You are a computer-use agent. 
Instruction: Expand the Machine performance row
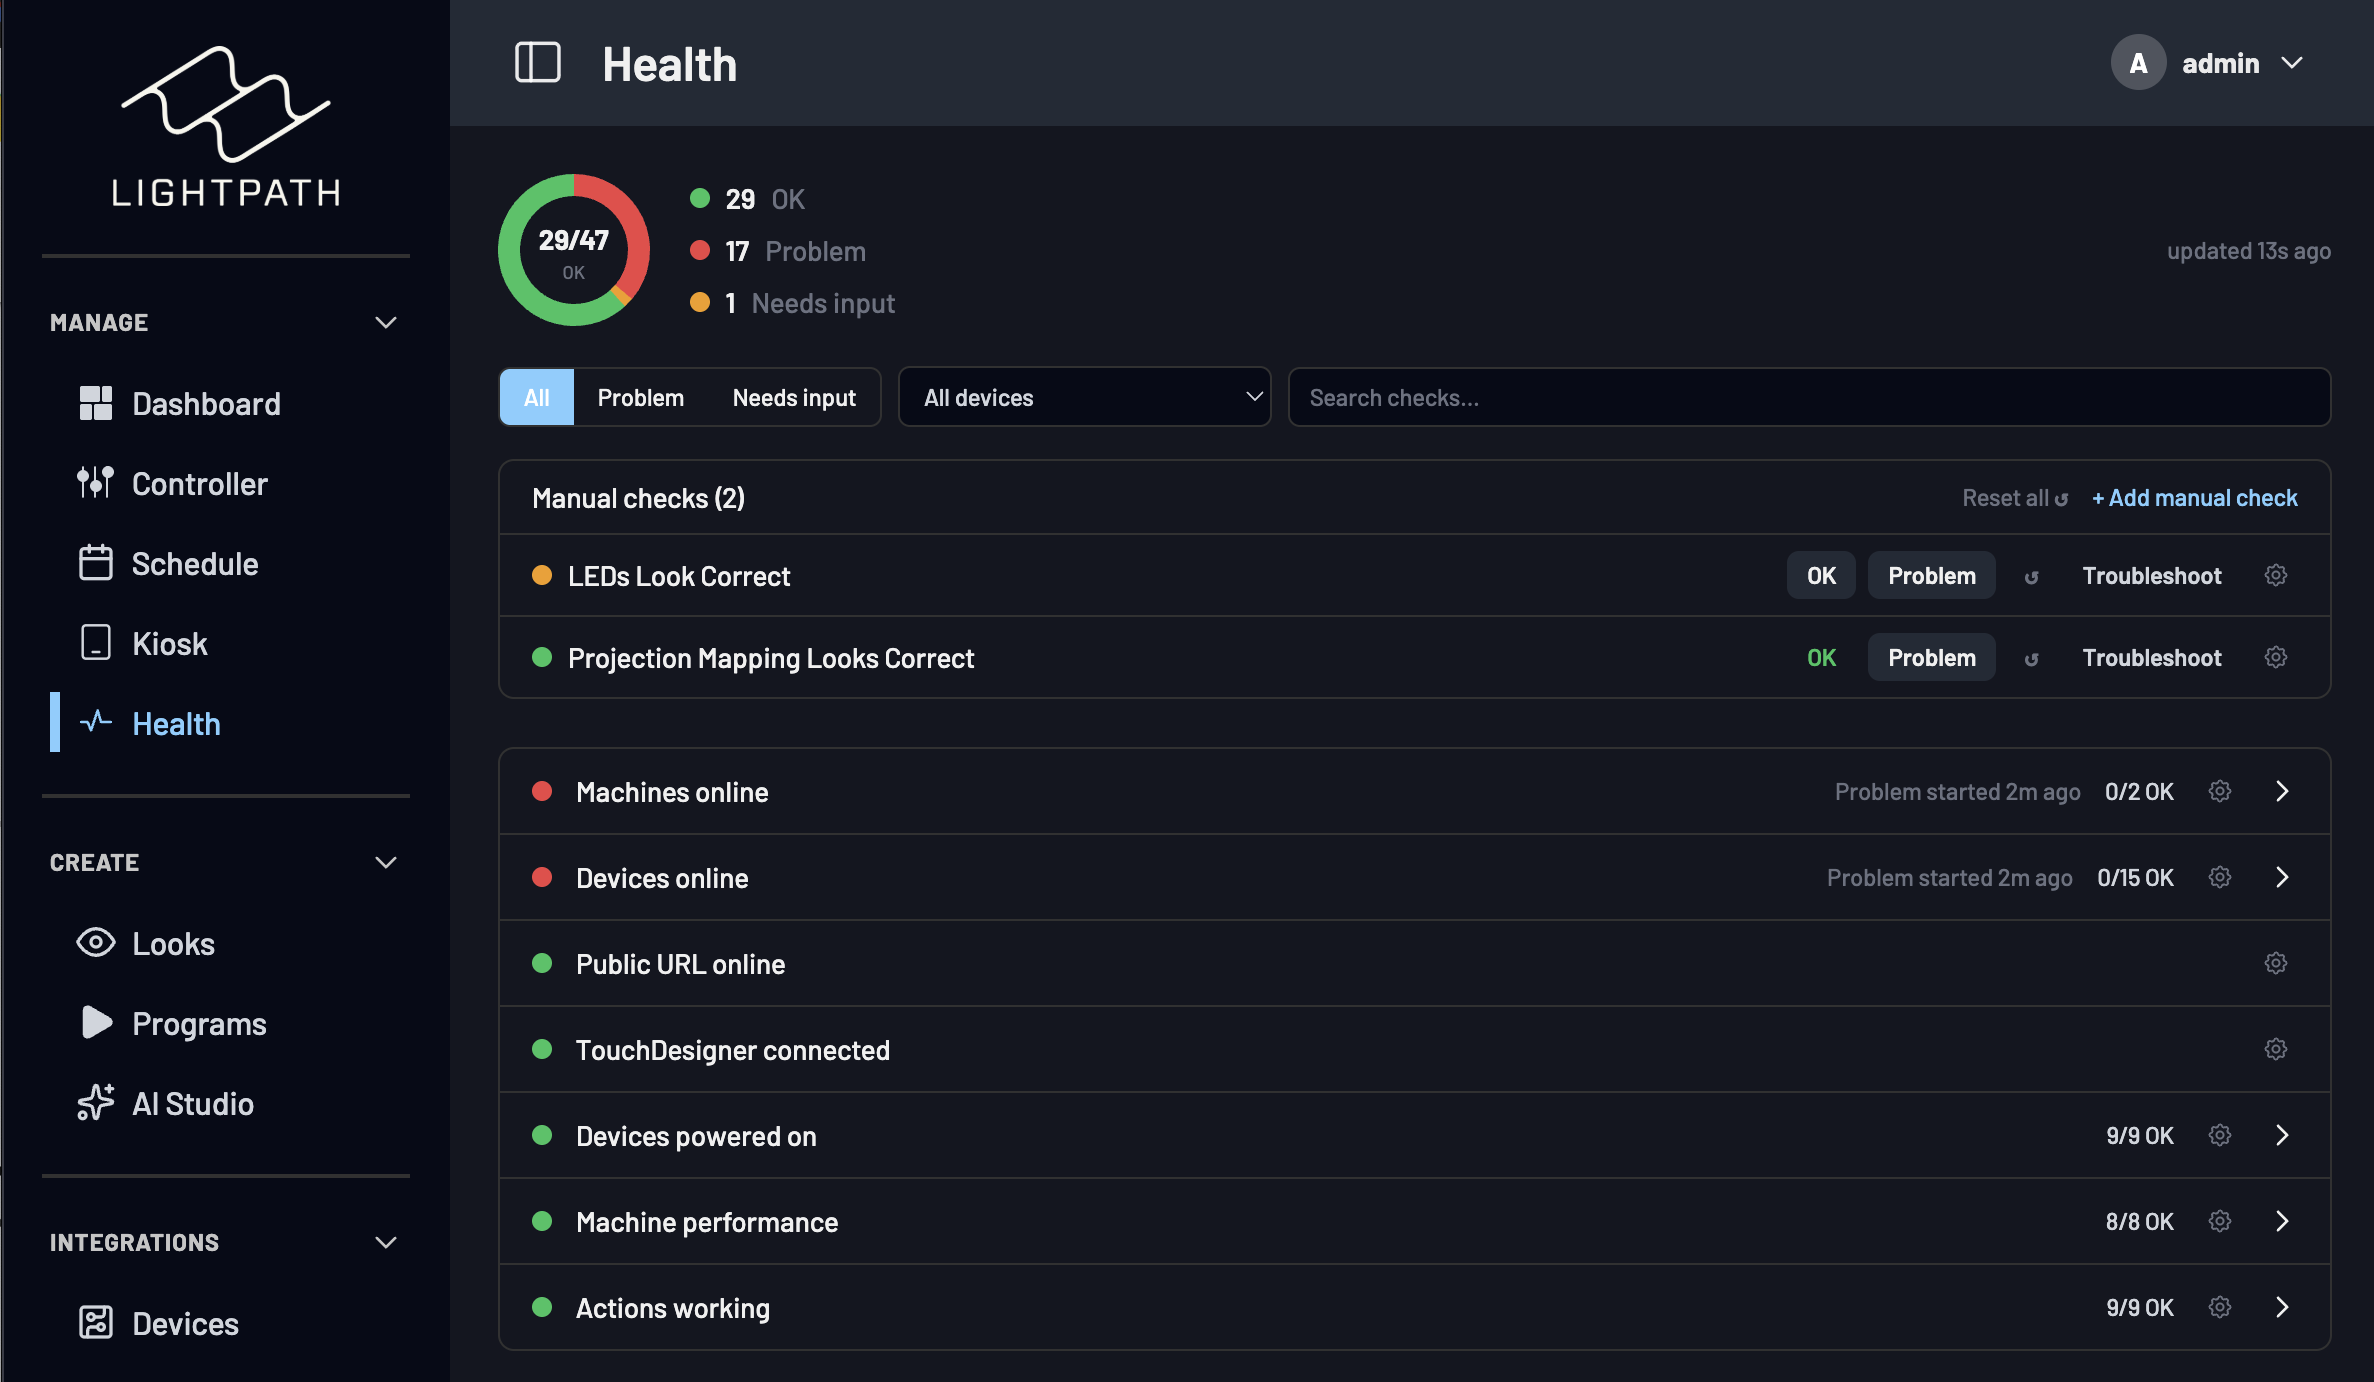point(2282,1221)
